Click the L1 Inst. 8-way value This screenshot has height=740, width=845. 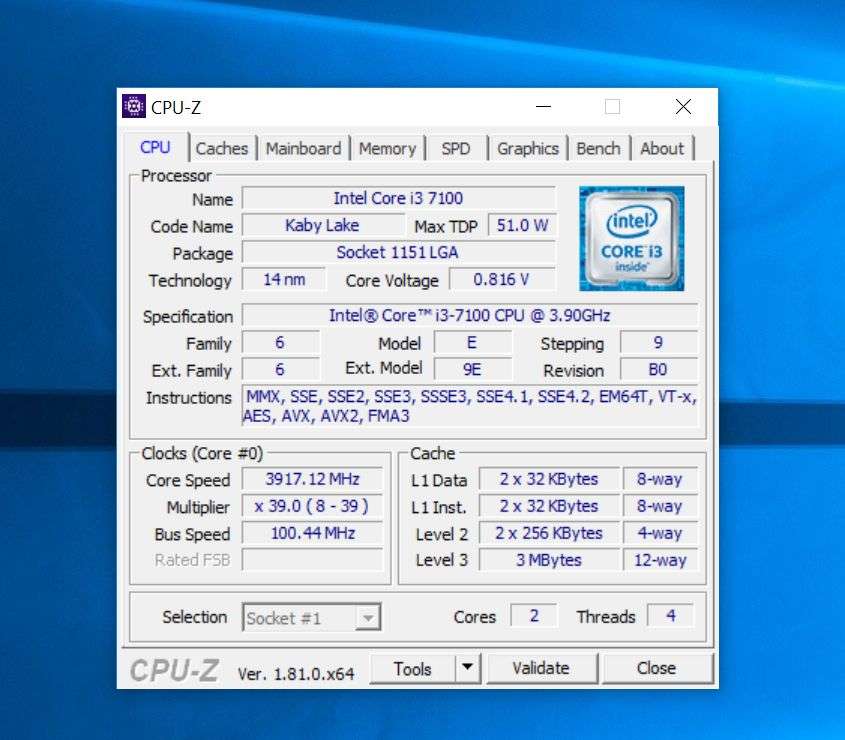660,506
